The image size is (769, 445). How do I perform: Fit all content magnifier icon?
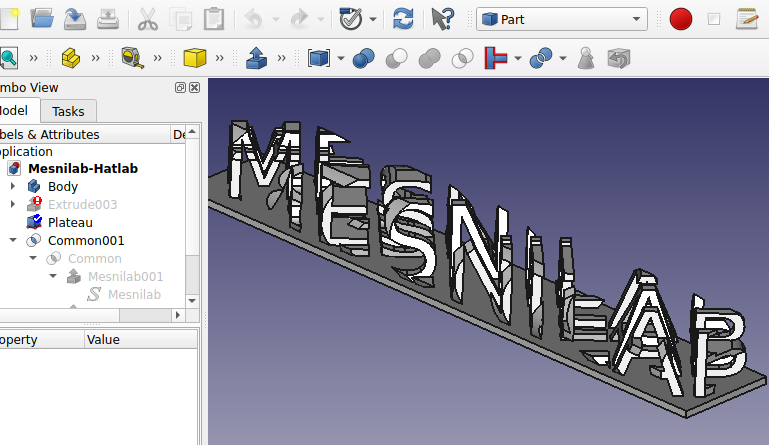[x=9, y=58]
